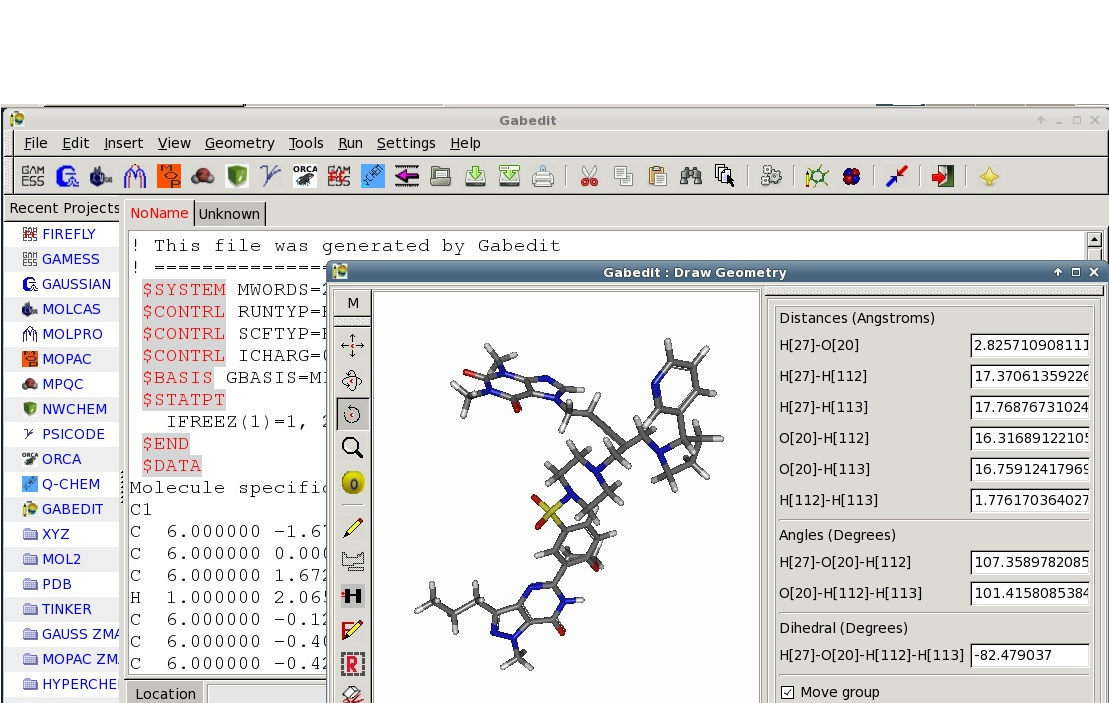The height and width of the screenshot is (703, 1109).
Task: Toggle the M menu button in Draw Geometry
Action: coord(352,303)
